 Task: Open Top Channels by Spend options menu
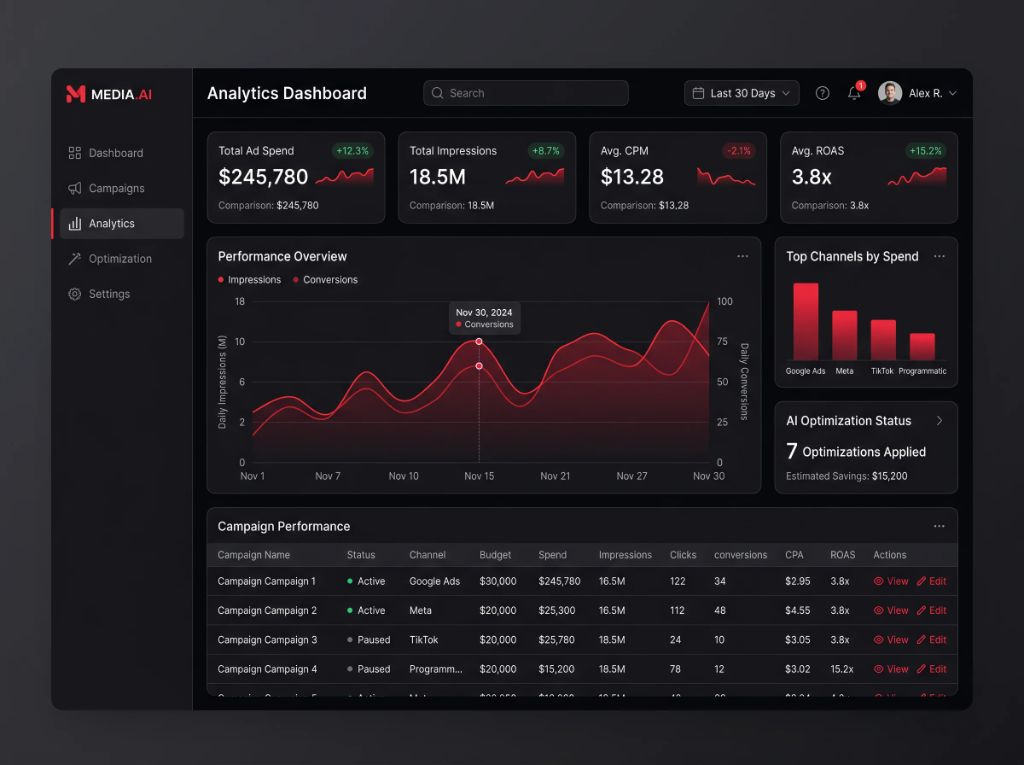tap(939, 256)
